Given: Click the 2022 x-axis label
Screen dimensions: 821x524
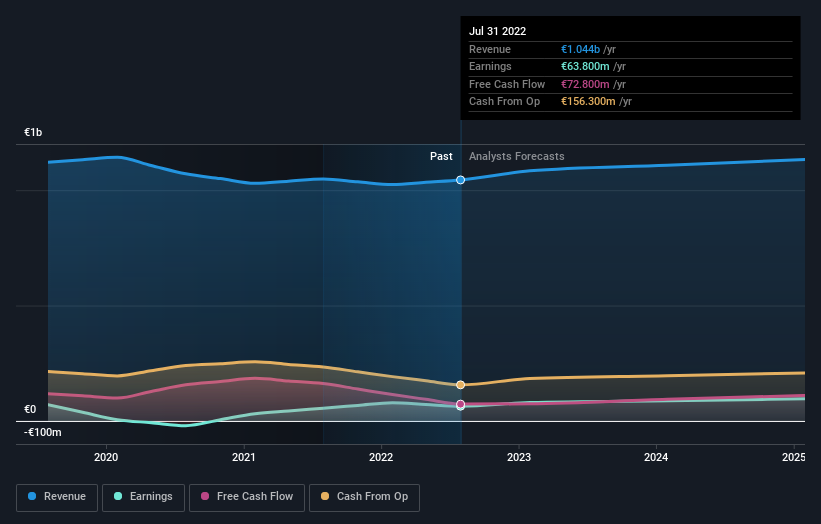Looking at the screenshot, I should point(381,457).
